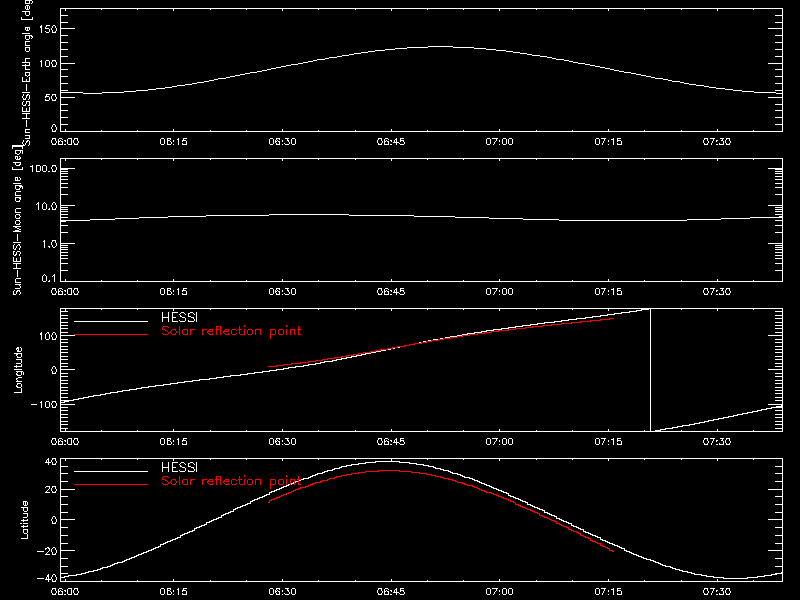Click tick value 20 on Latitude axis
The image size is (800, 600).
point(51,489)
